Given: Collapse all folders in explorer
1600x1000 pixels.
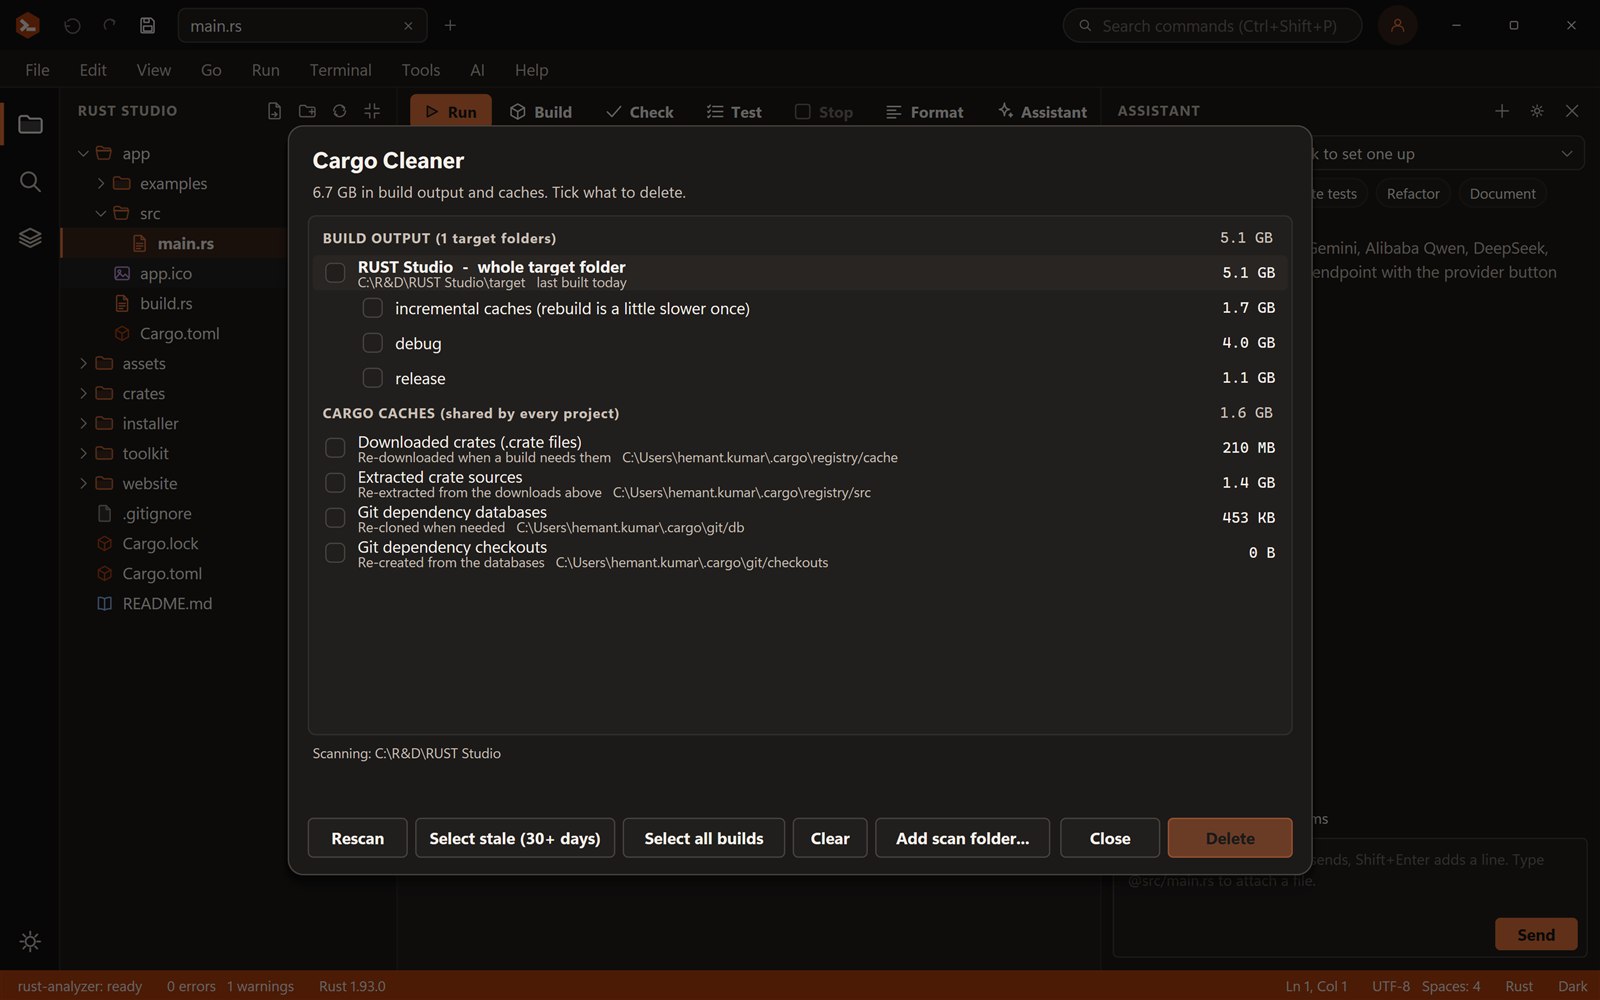Looking at the screenshot, I should coord(372,111).
